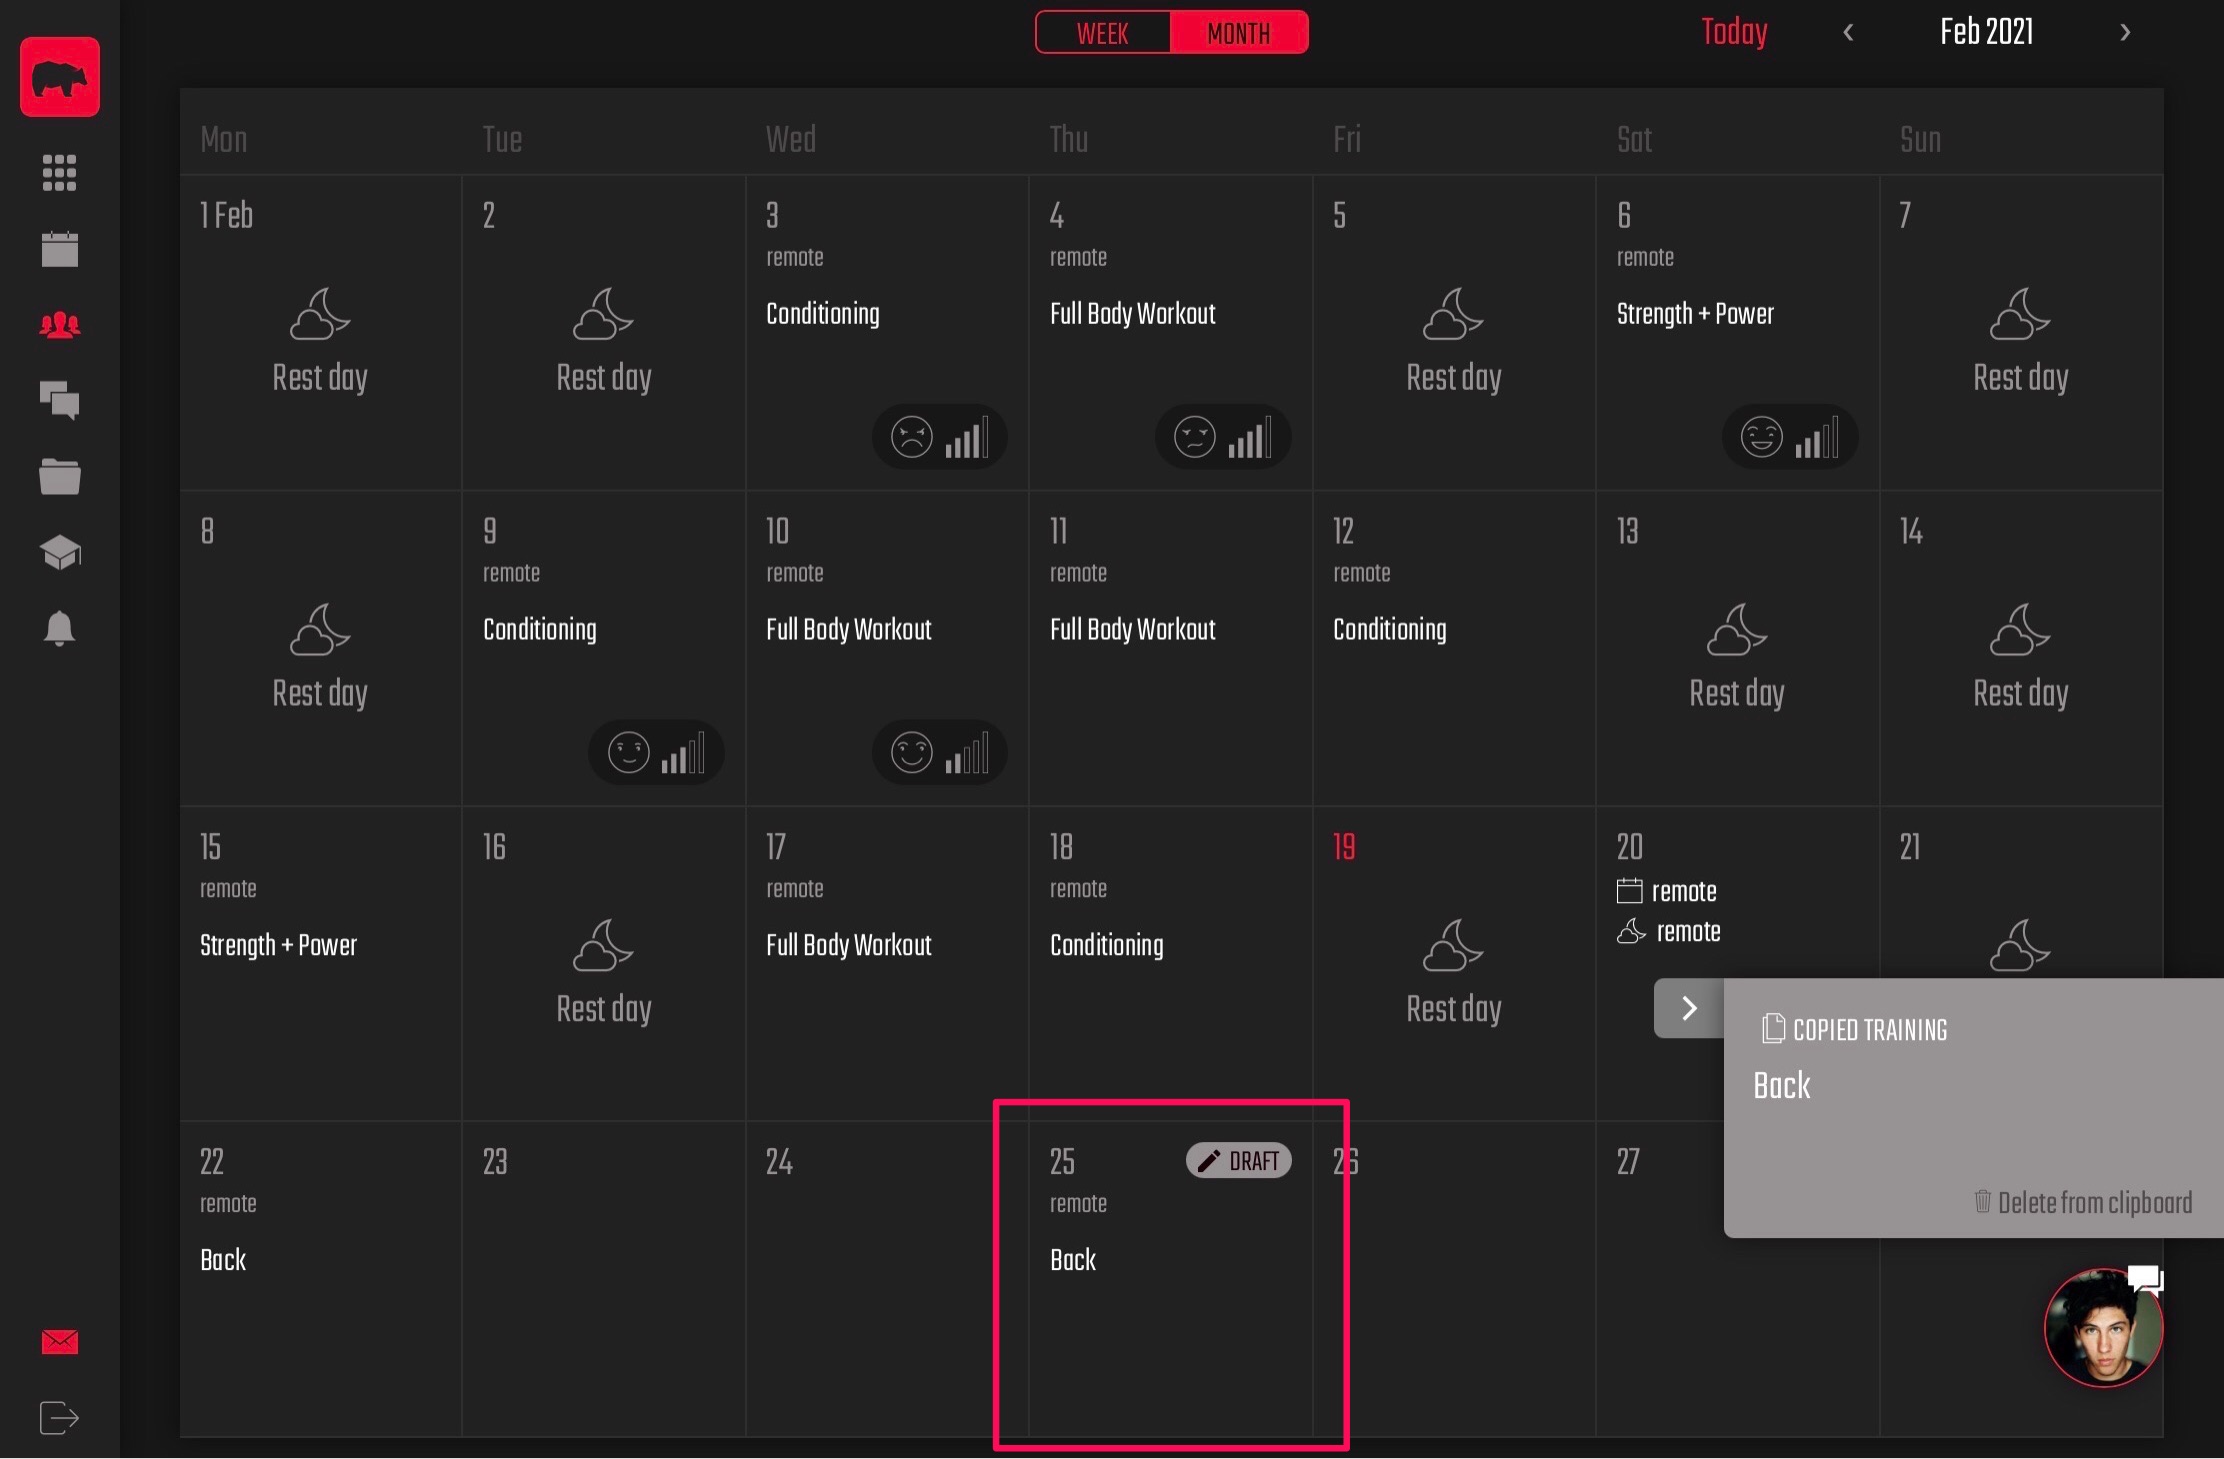Screen dimensions: 2224x1459
Task: Click the Today link
Action: point(1734,32)
